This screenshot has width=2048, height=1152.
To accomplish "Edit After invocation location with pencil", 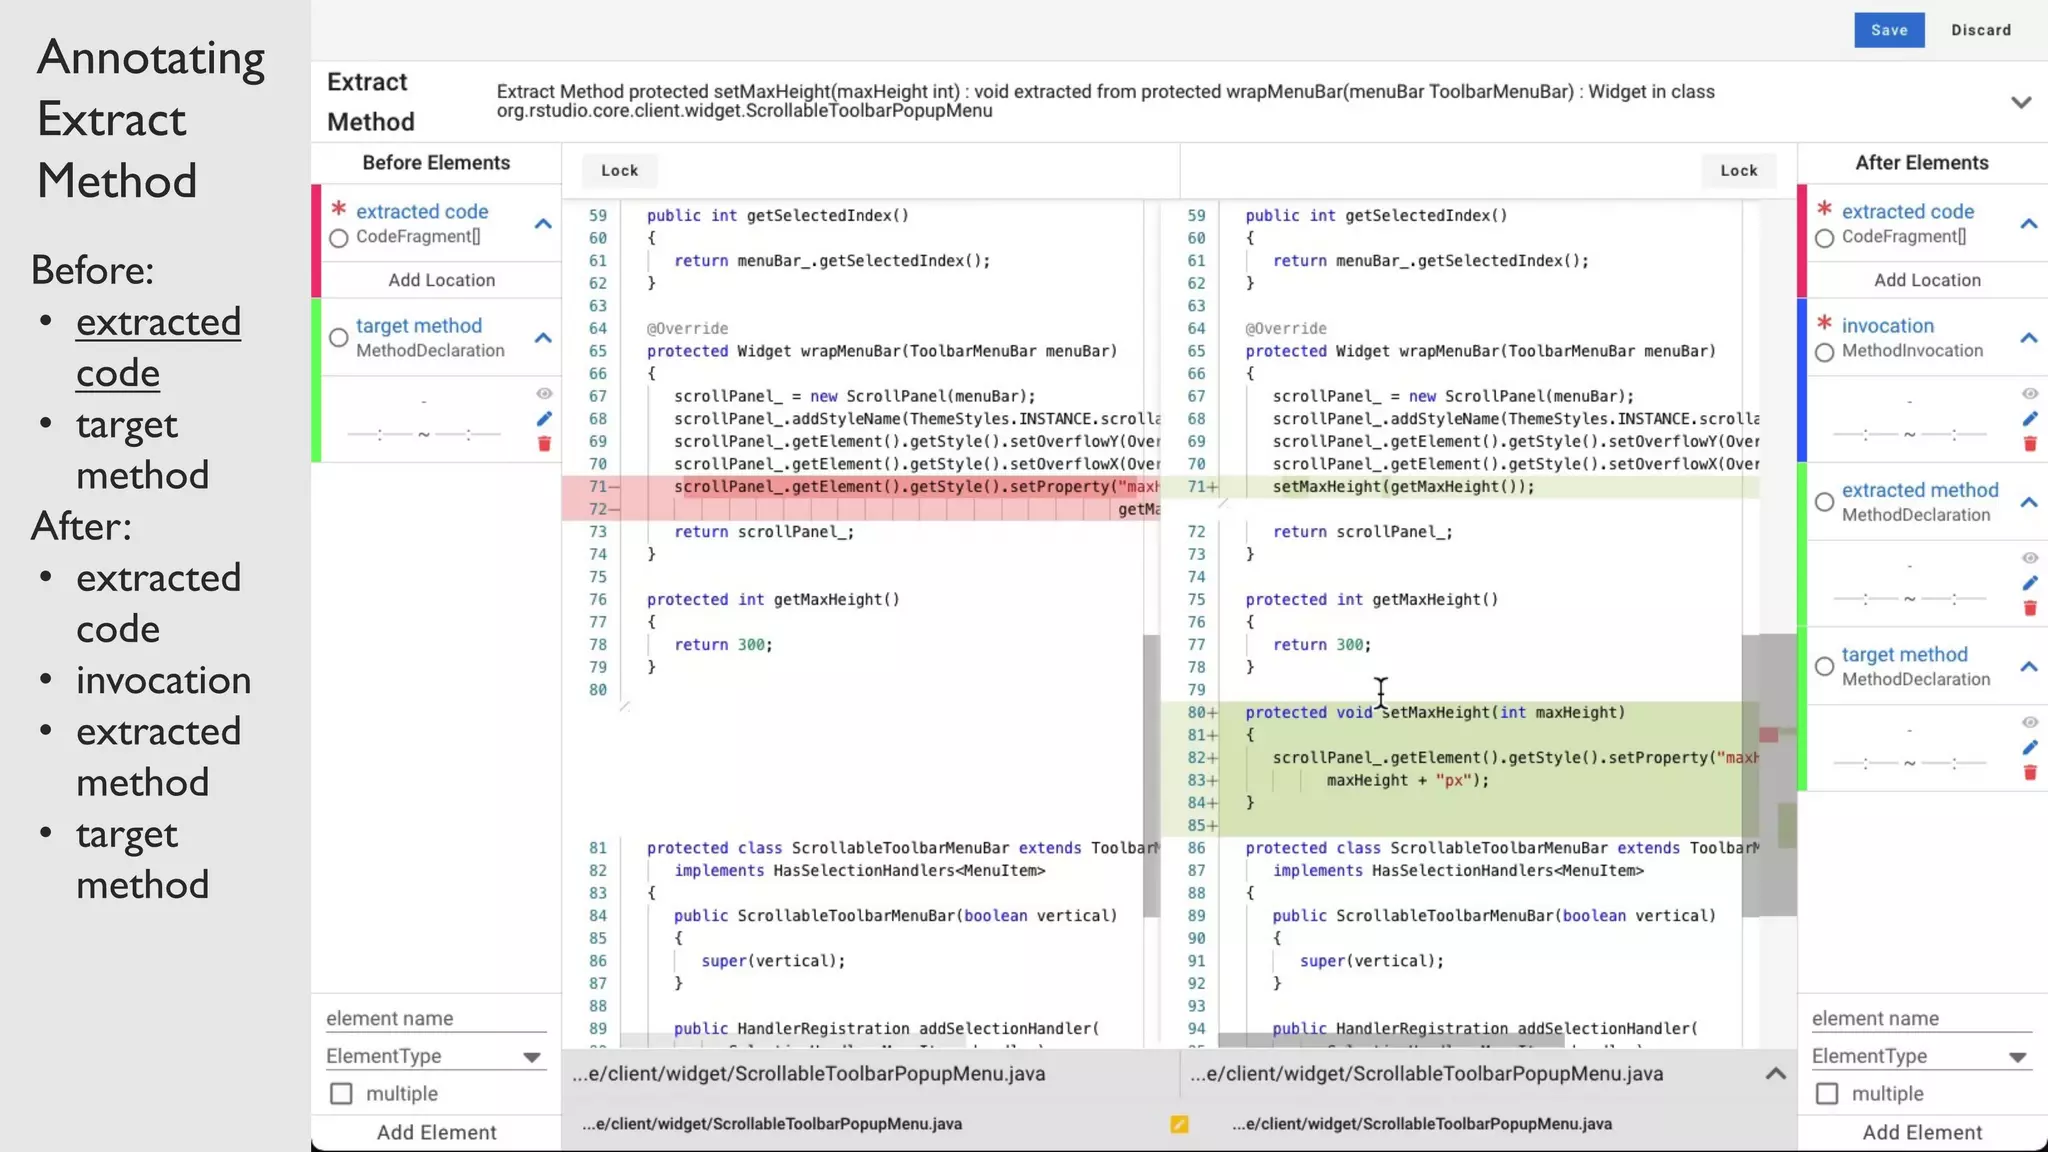I will (x=2030, y=419).
